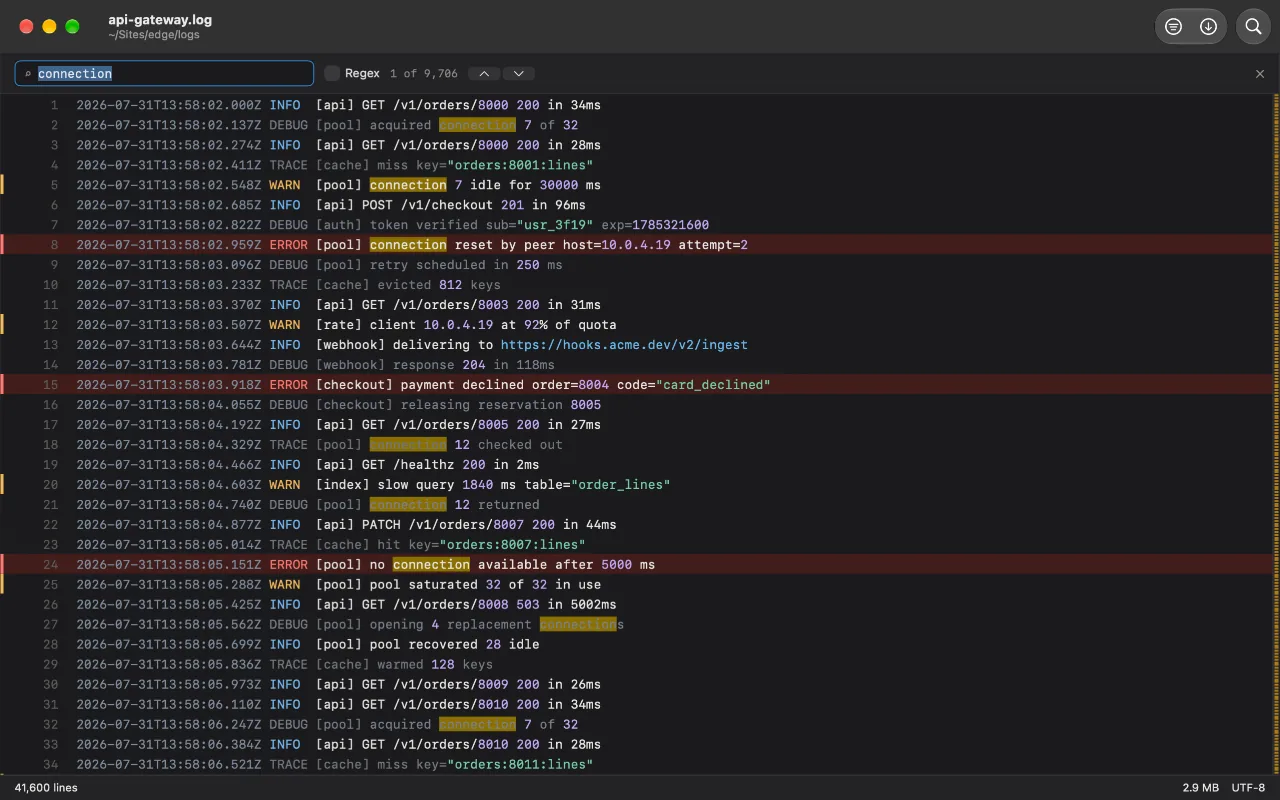Click 'pool saturated 32 of 32' warning
Image resolution: width=1280 pixels, height=800 pixels.
640,585
